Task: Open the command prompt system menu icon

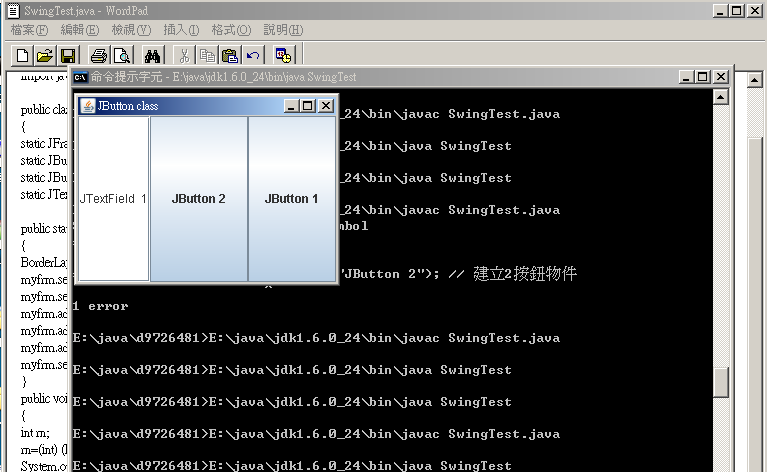Action: click(x=80, y=77)
